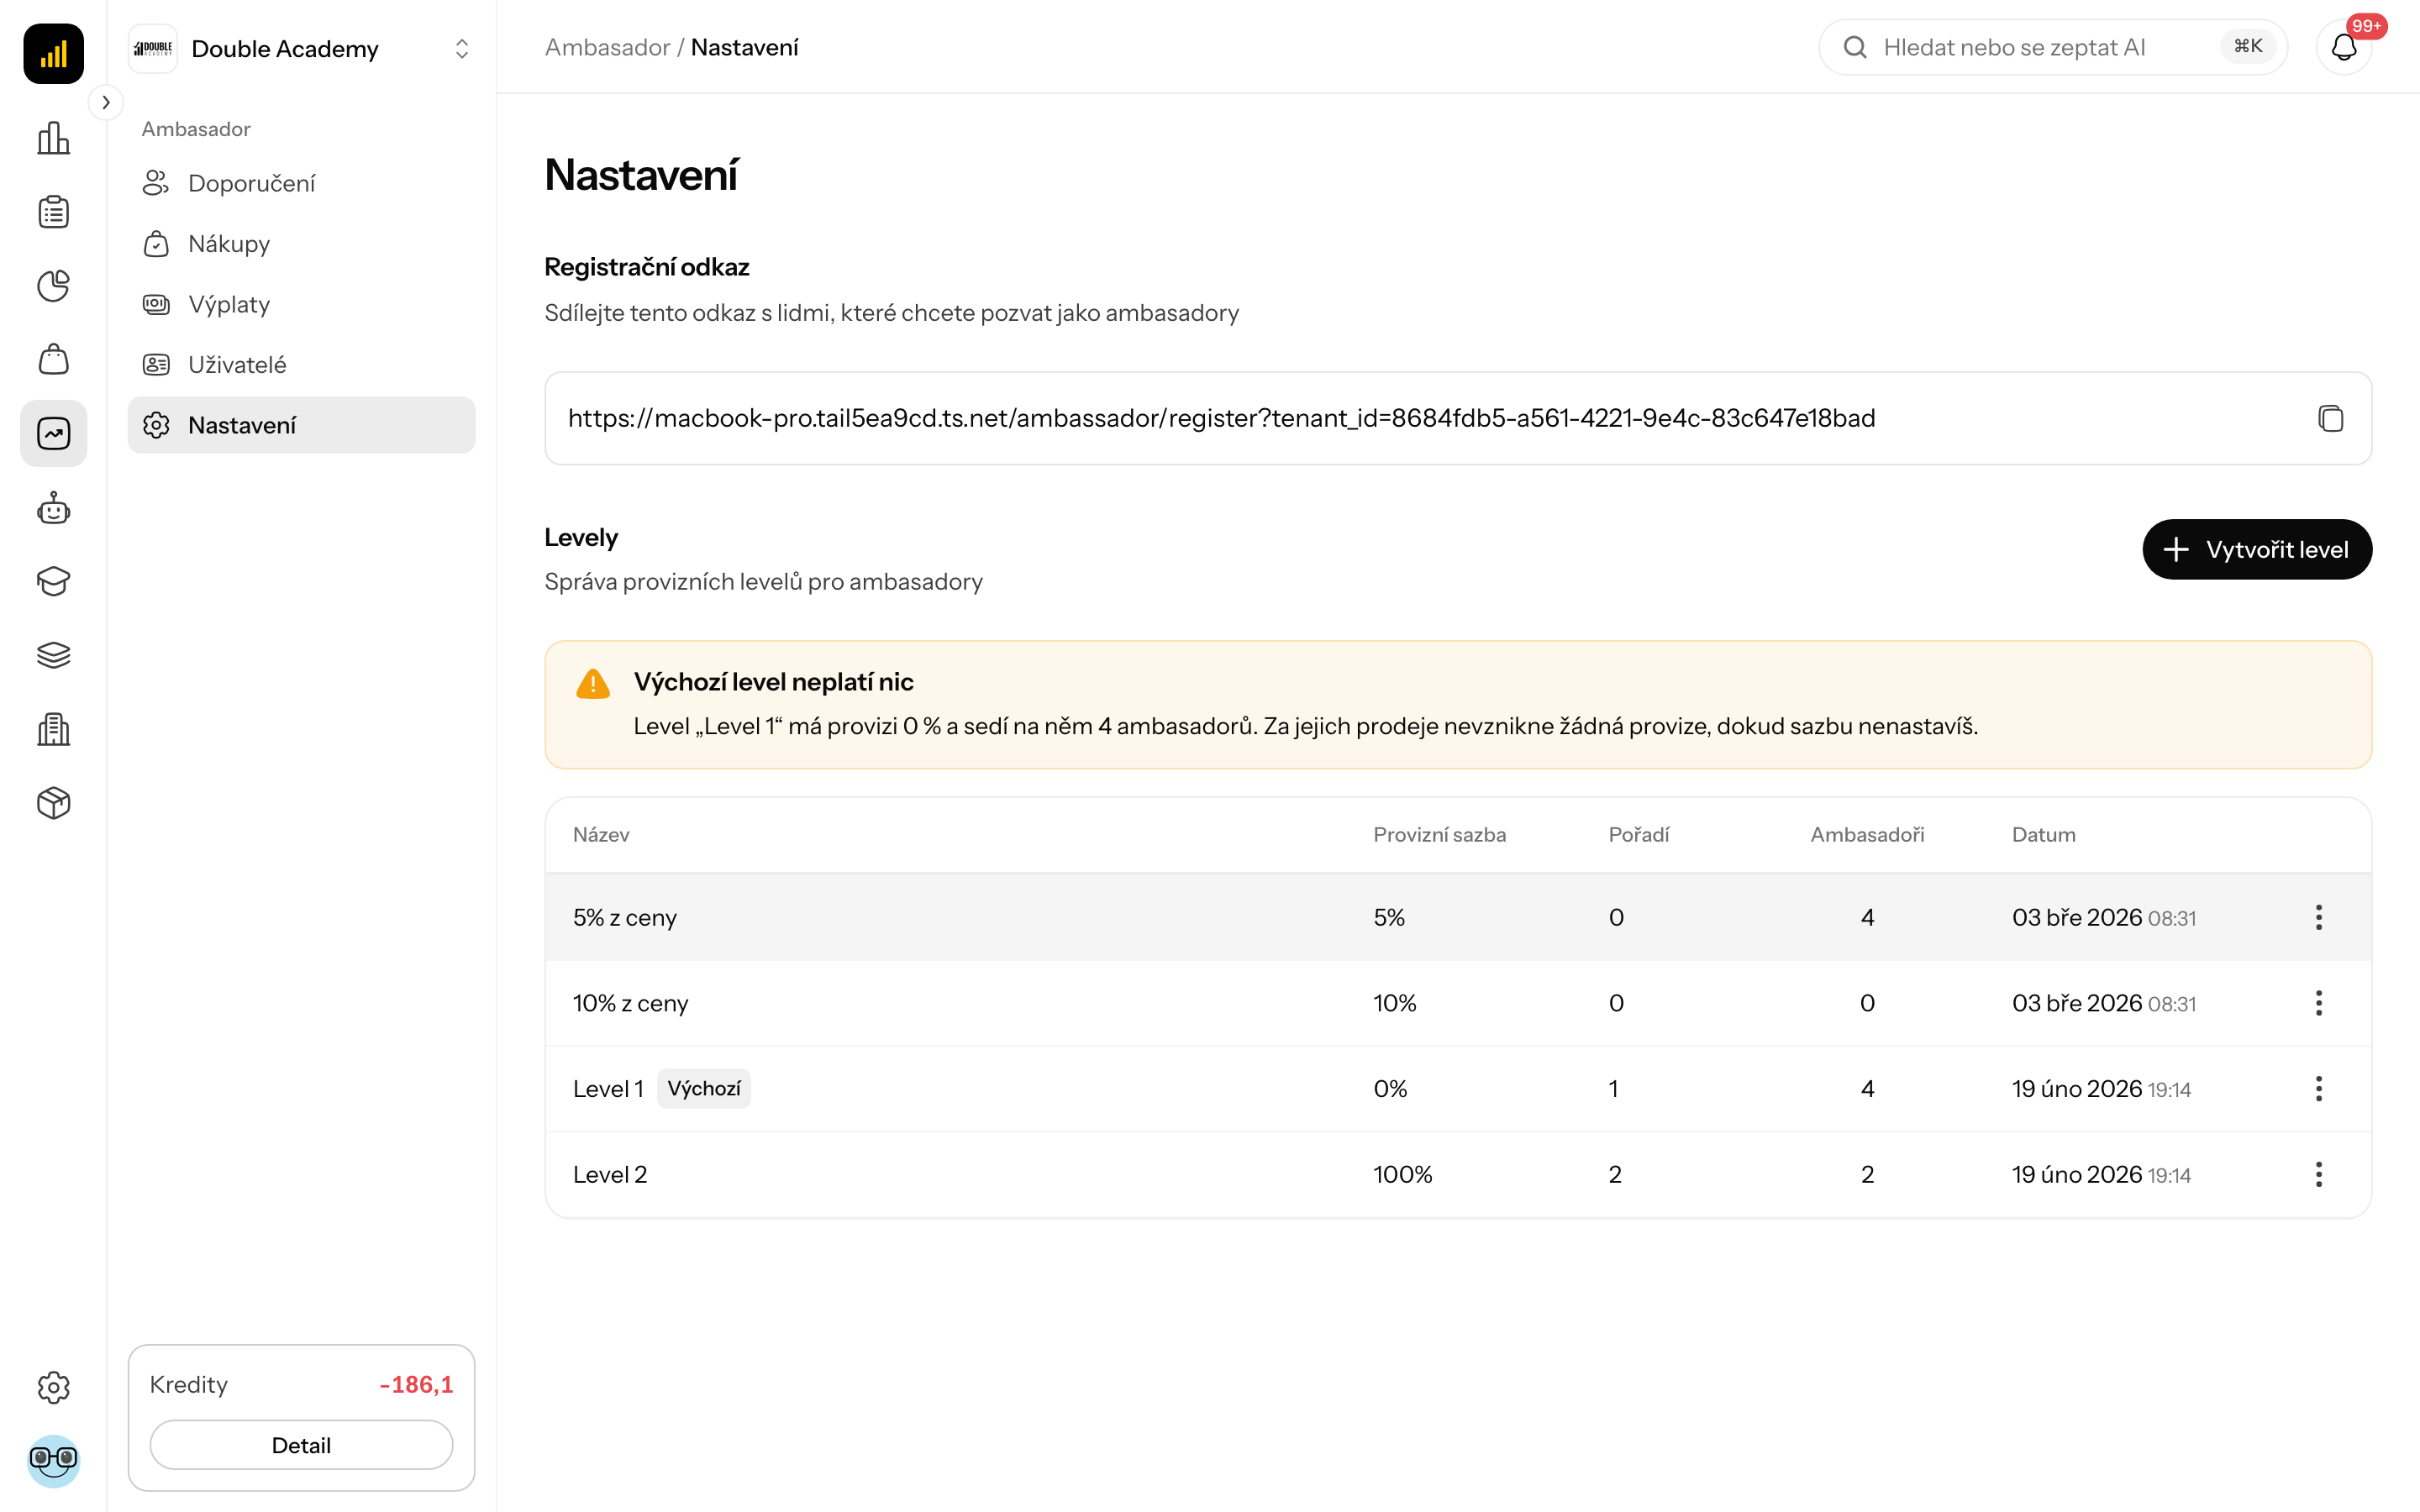
Task: Open the actions menu for 5% z ceny row
Action: 2318,917
